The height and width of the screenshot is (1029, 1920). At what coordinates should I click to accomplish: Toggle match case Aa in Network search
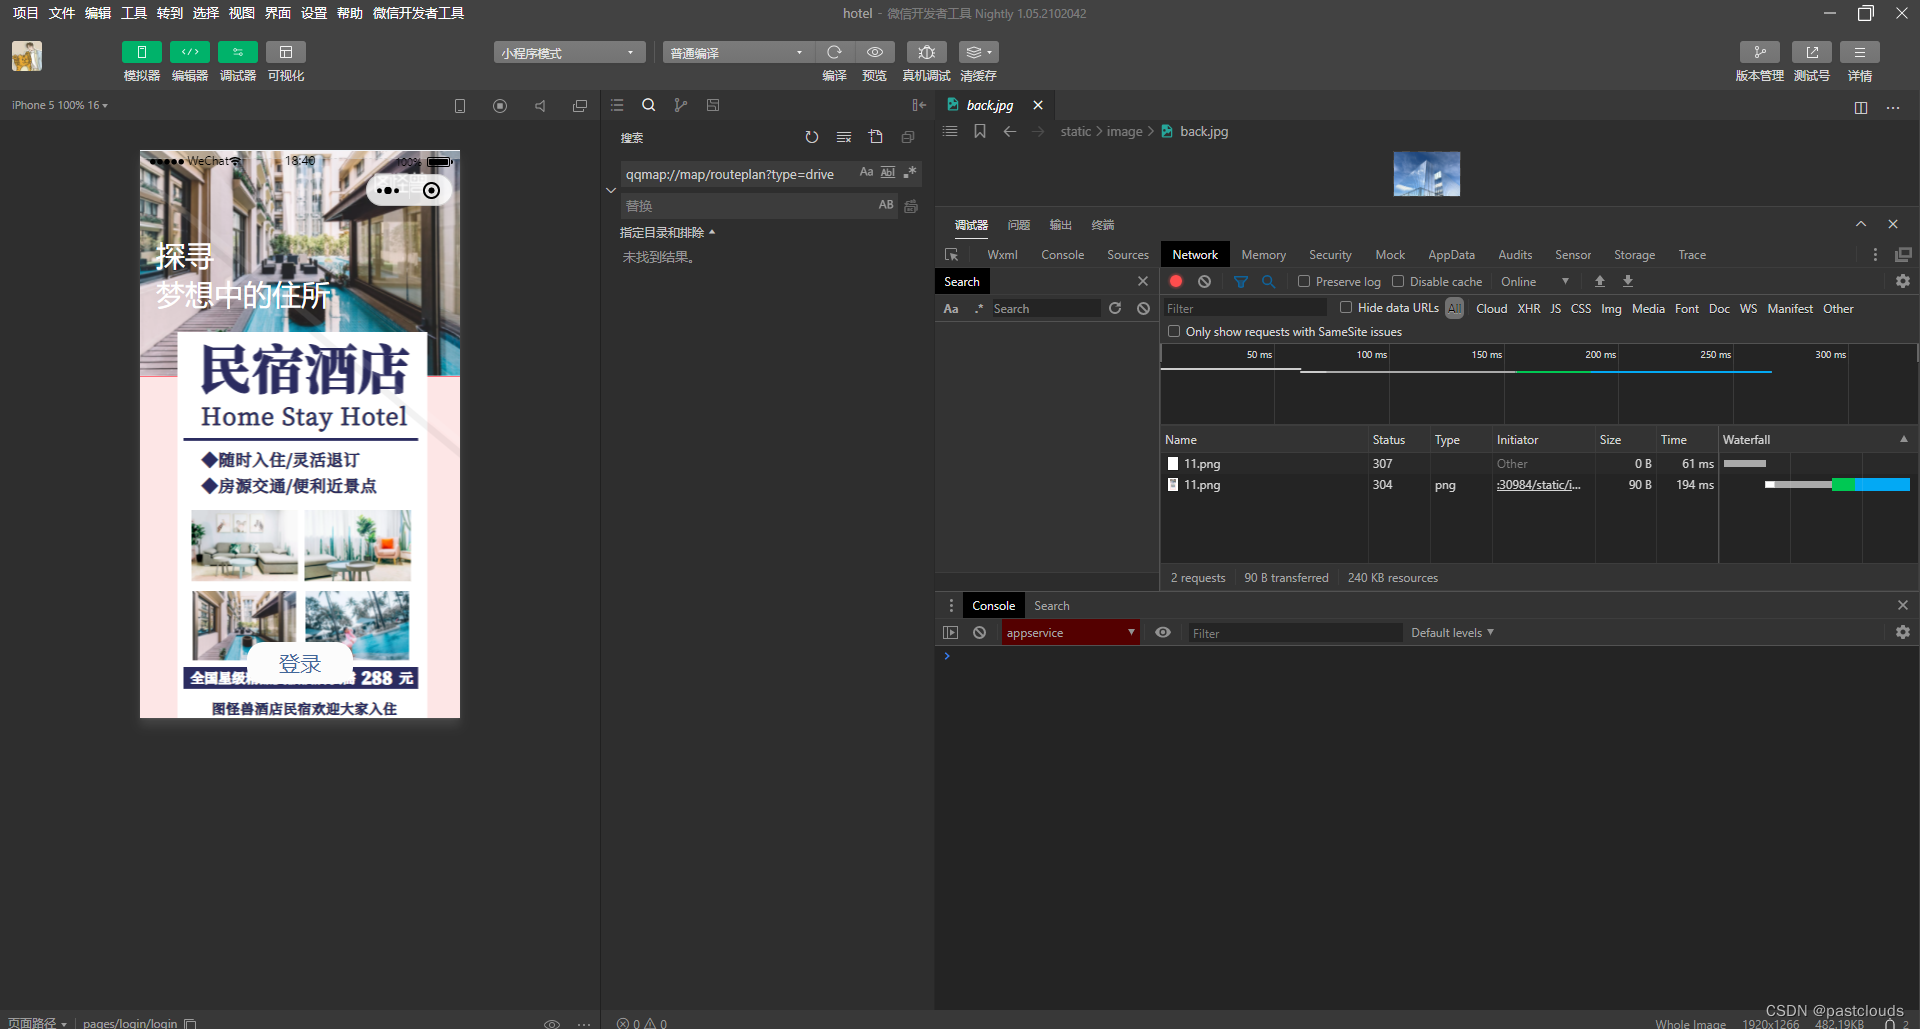[951, 309]
